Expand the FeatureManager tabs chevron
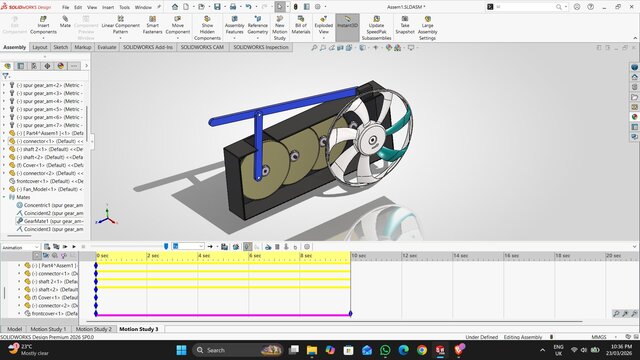 [x=86, y=66]
